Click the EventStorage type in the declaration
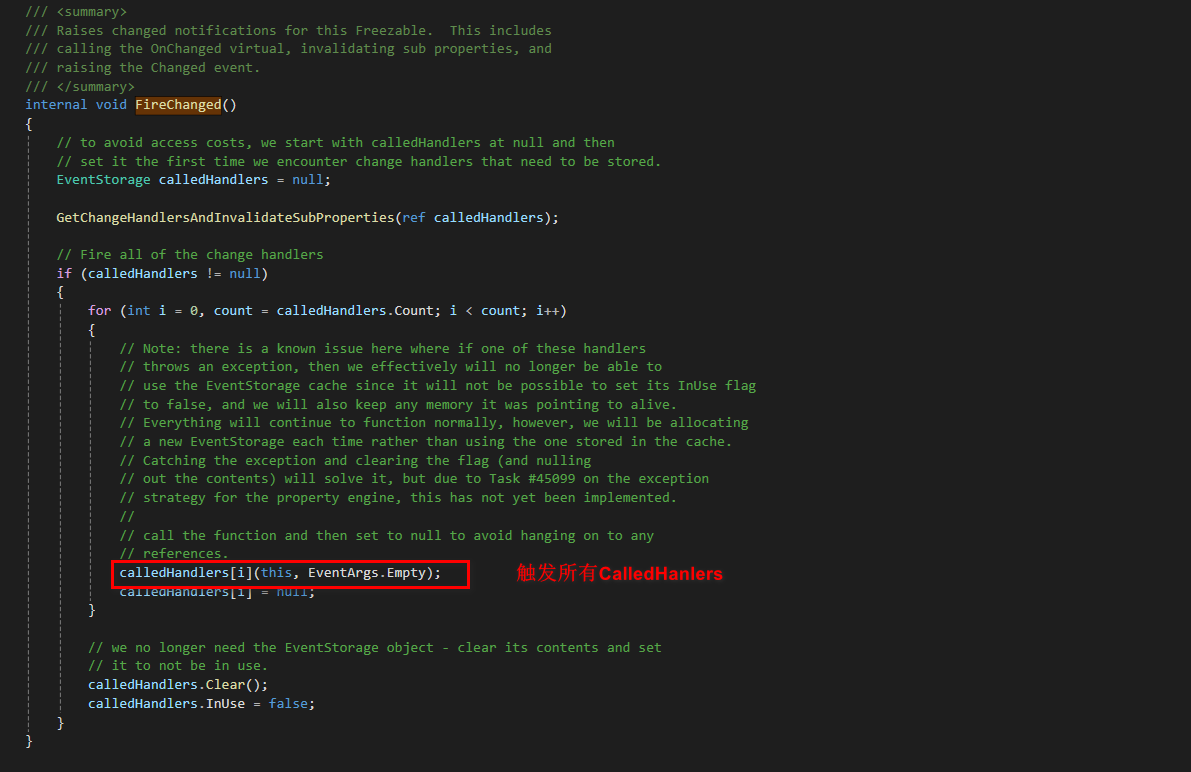Image resolution: width=1191 pixels, height=772 pixels. pyautogui.click(x=103, y=180)
